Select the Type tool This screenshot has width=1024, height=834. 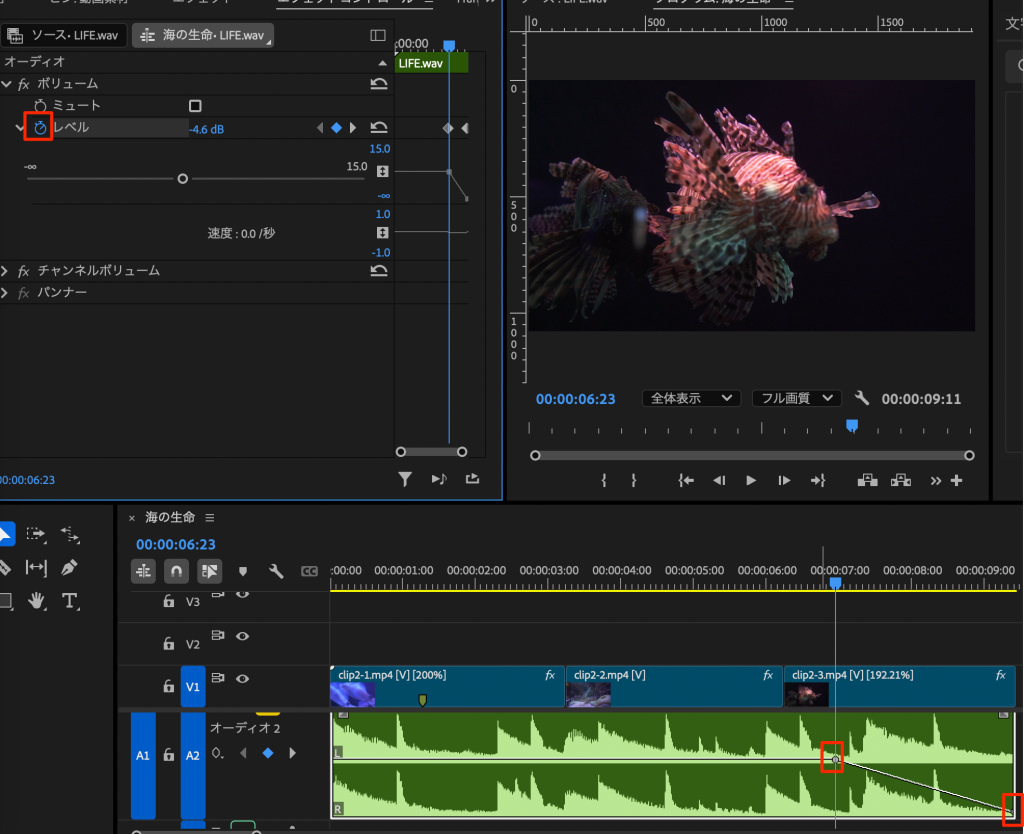click(x=69, y=601)
